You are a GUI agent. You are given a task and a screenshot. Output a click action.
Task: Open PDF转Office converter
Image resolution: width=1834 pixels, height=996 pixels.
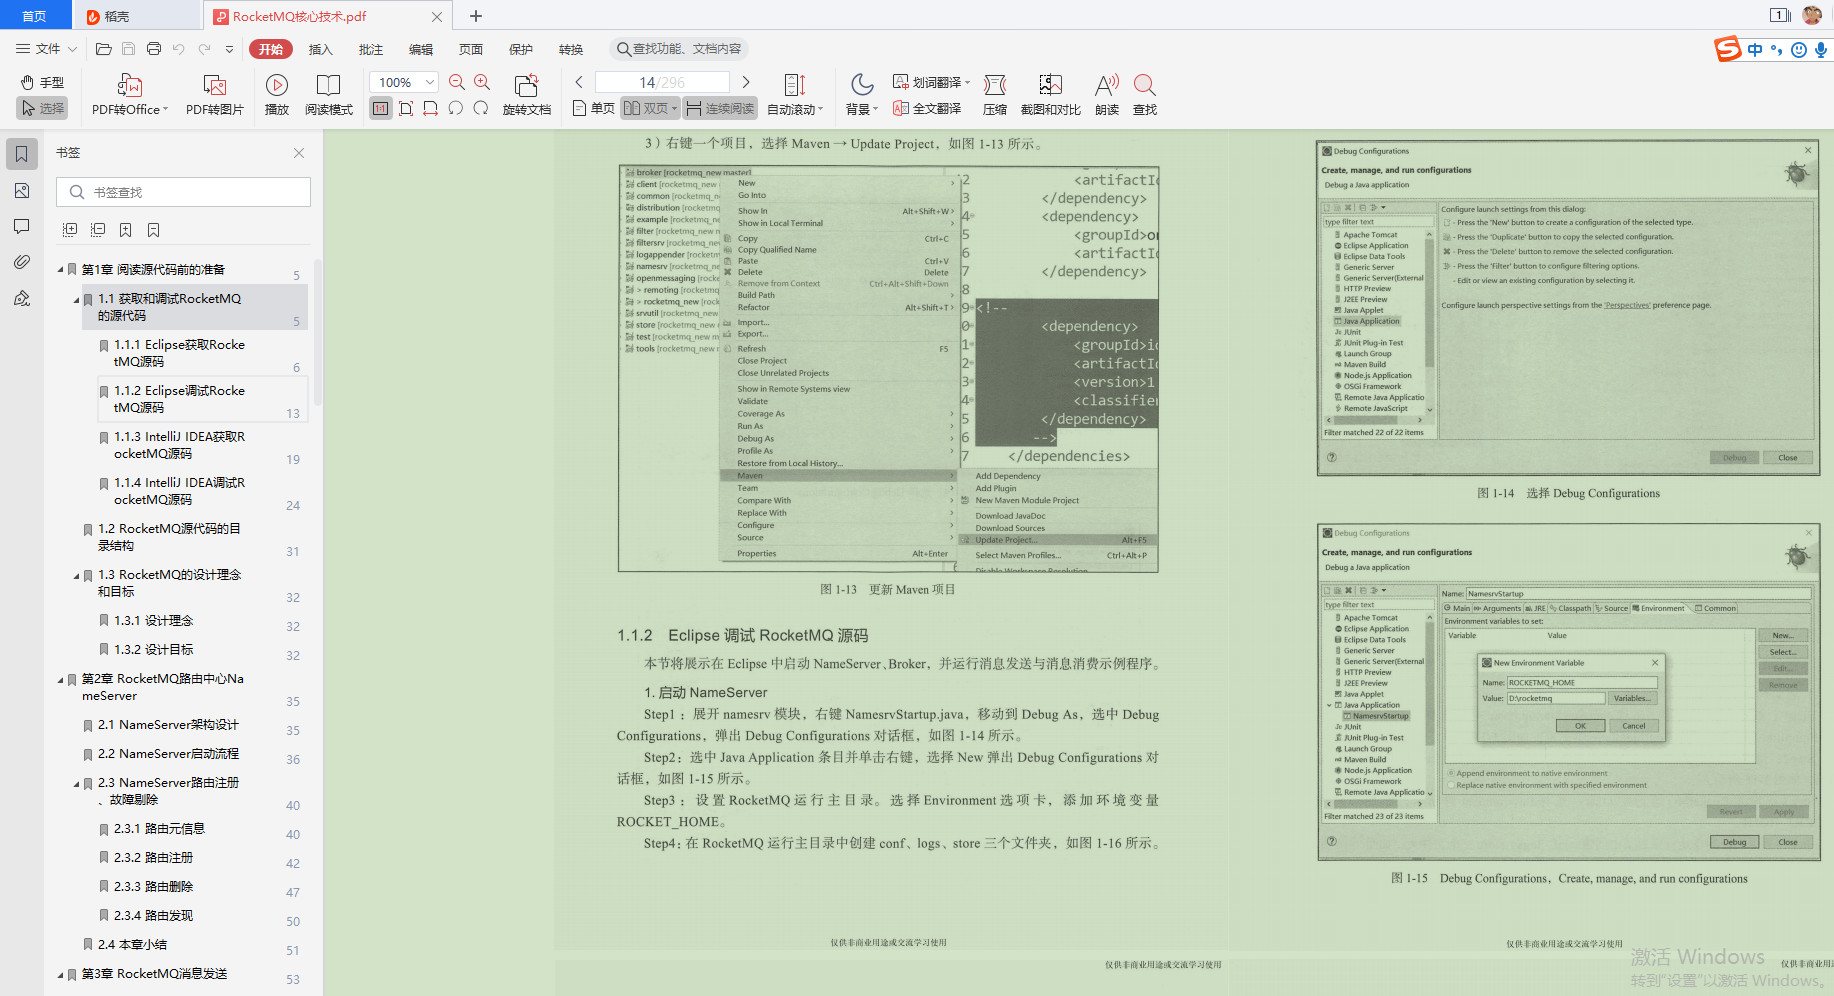[x=130, y=95]
